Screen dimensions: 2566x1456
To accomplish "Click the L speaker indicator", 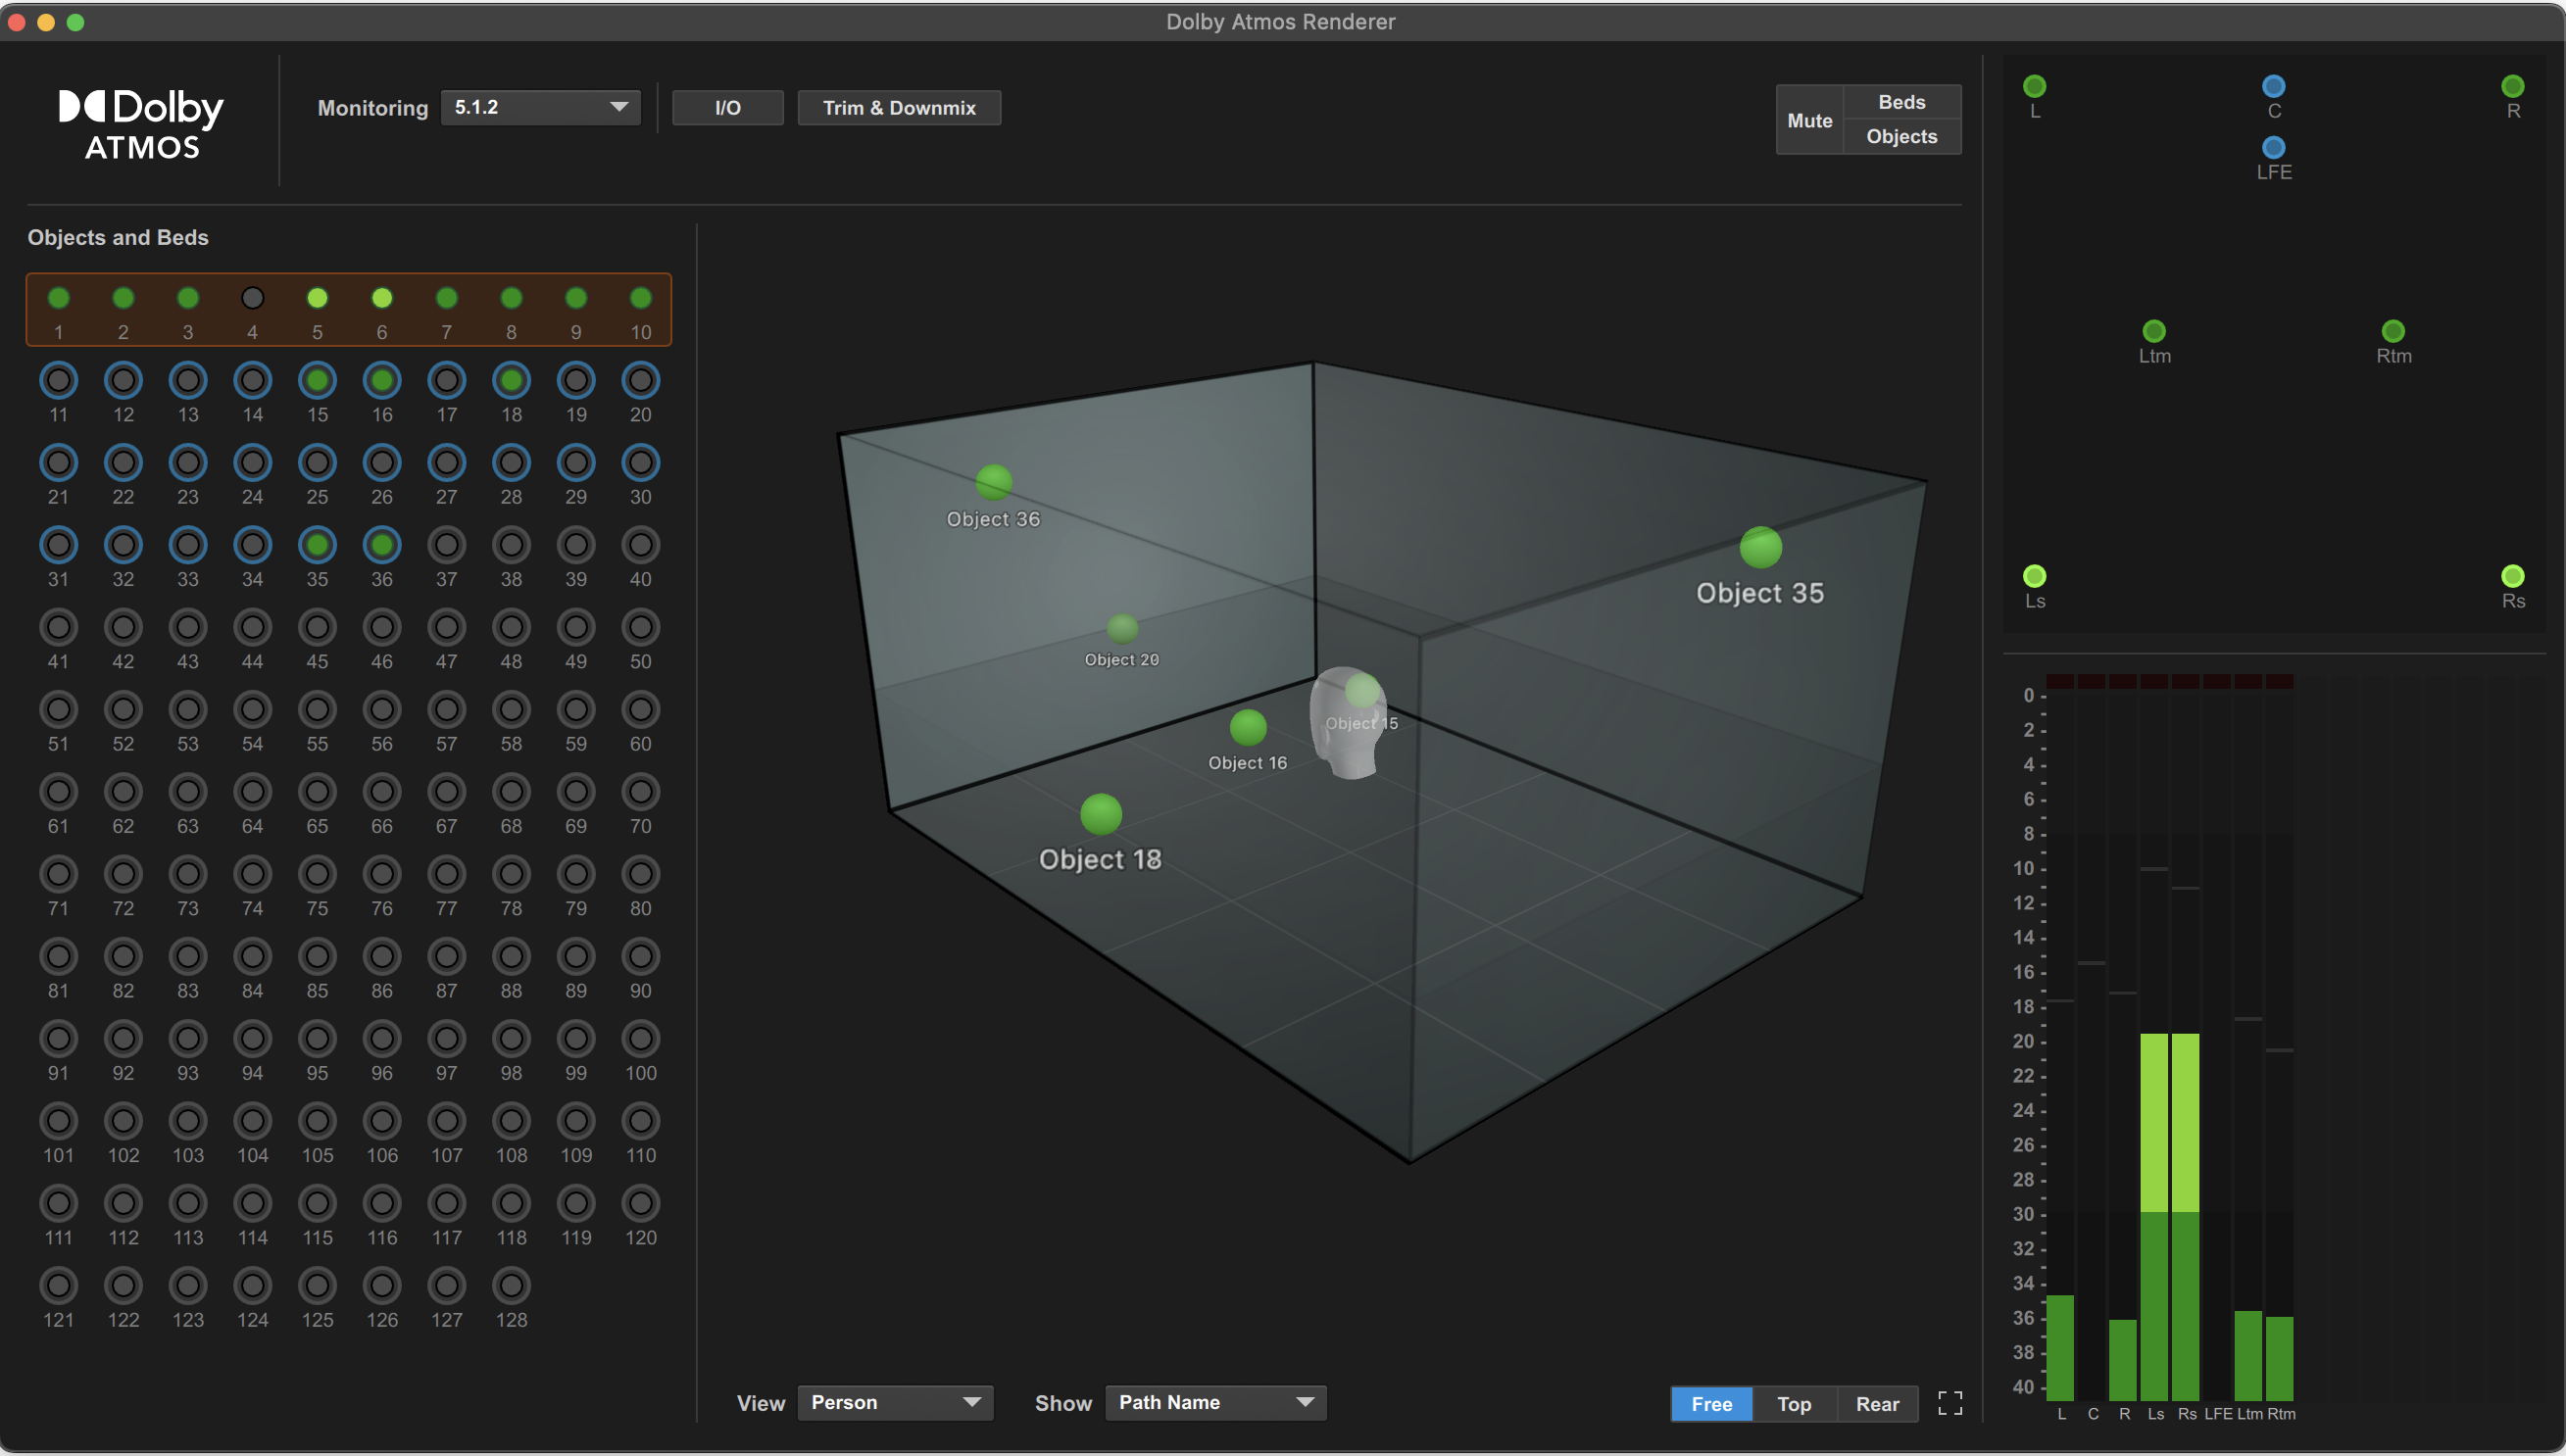I will click(x=2034, y=86).
